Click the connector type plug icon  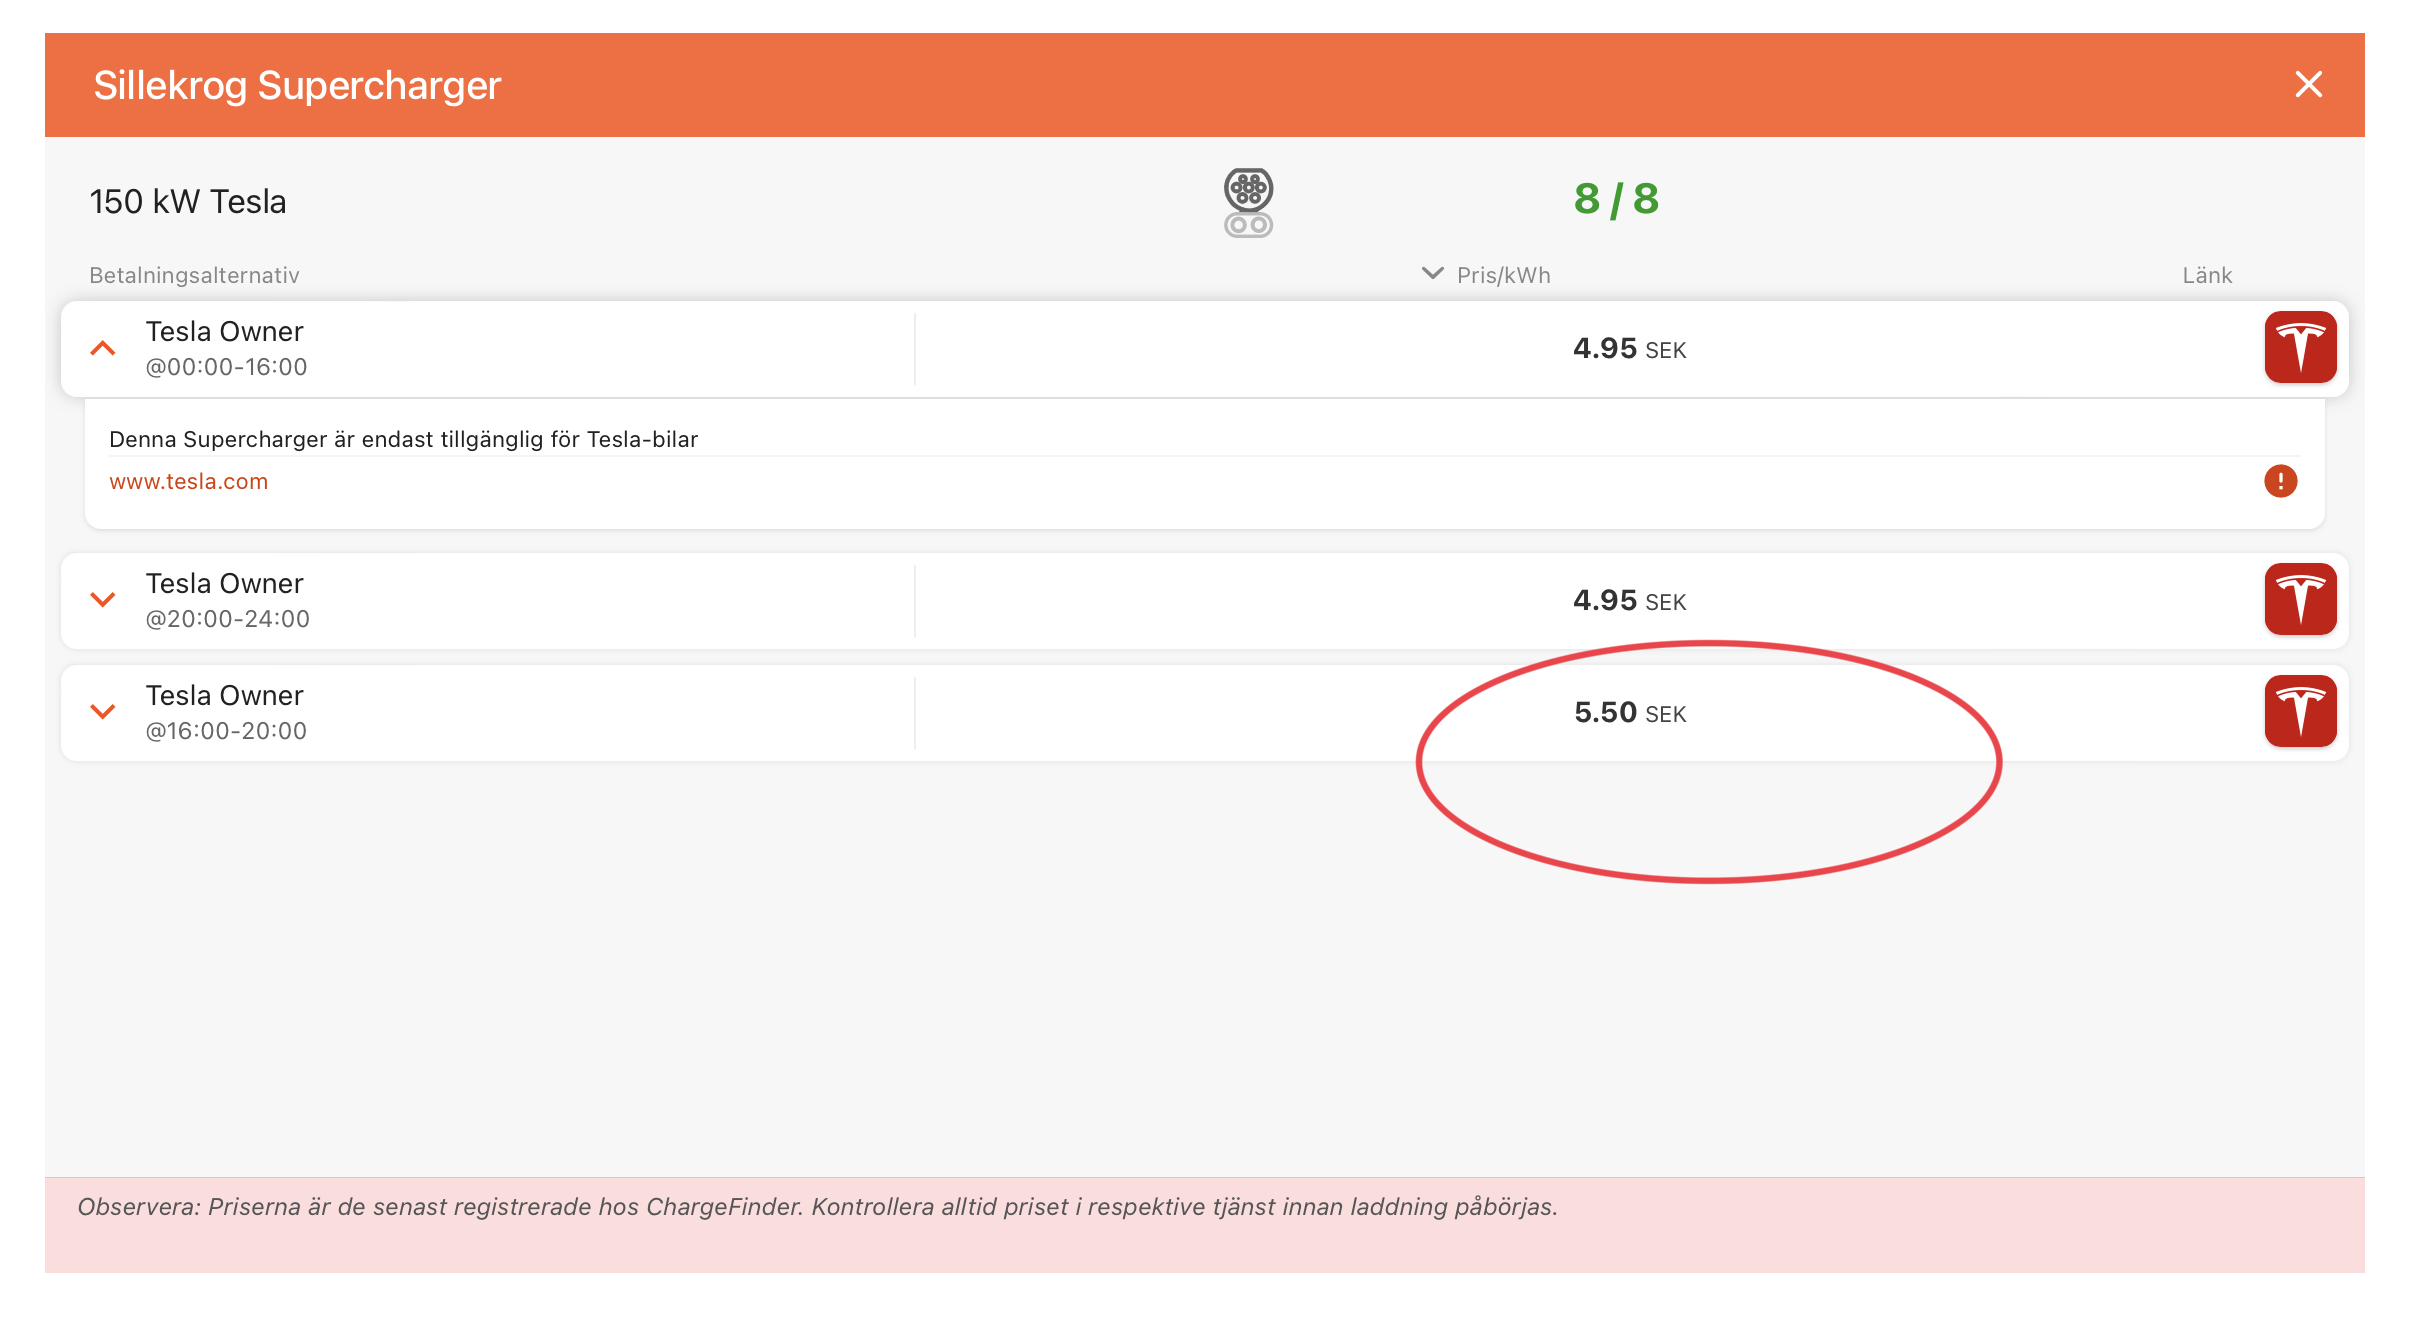[1248, 203]
